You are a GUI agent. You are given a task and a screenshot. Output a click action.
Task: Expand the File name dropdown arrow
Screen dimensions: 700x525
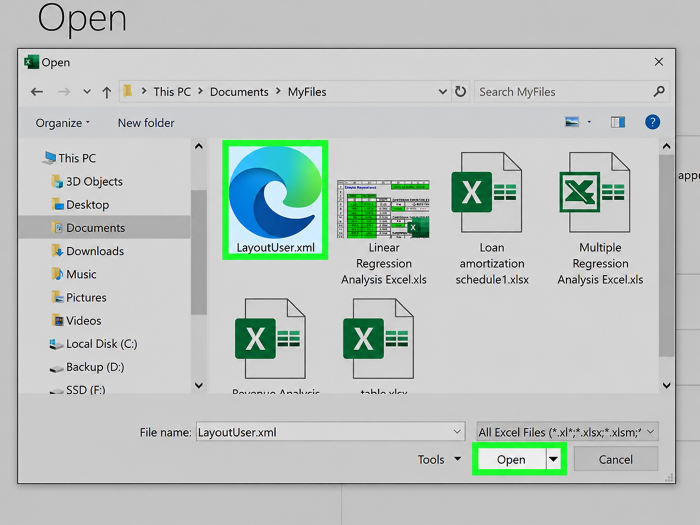pyautogui.click(x=457, y=432)
